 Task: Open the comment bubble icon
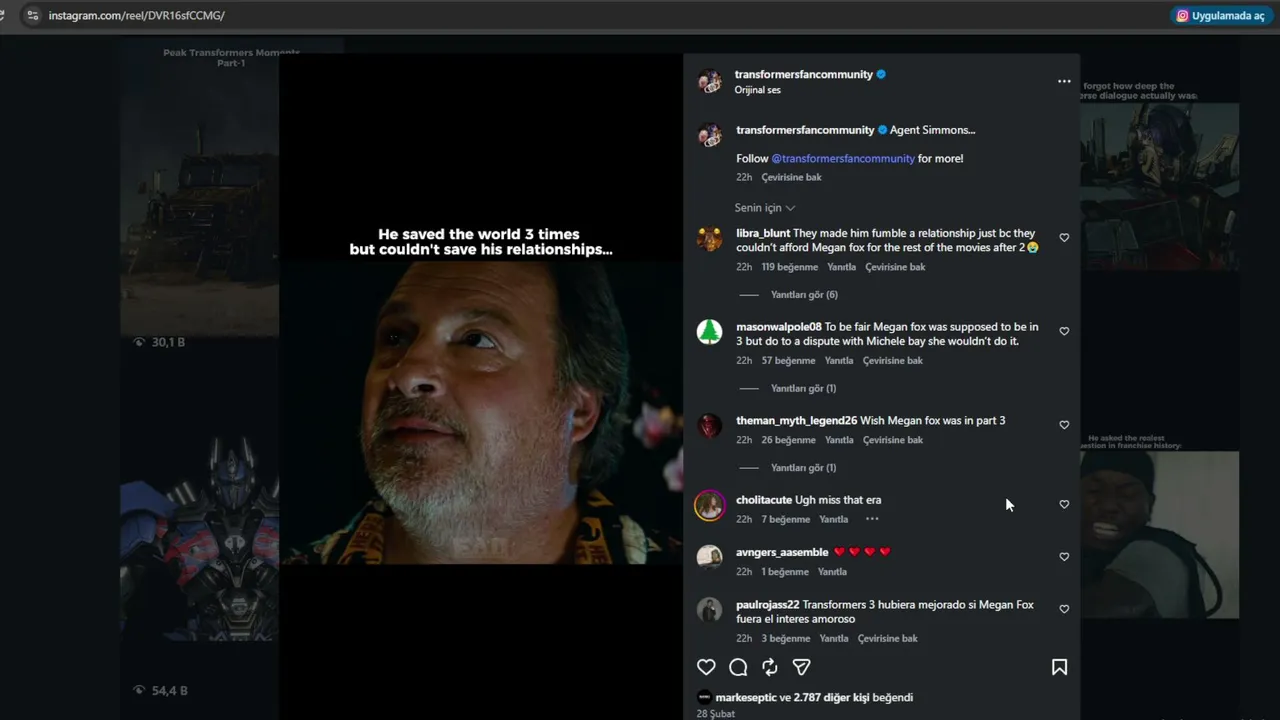point(738,667)
